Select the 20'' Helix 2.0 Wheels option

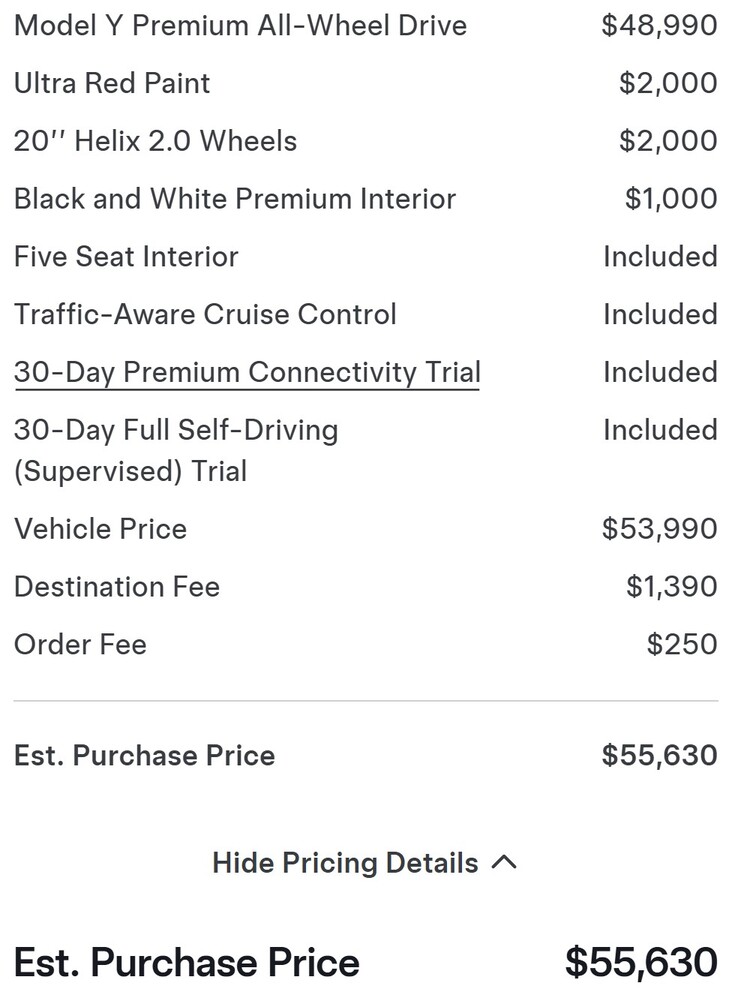[x=155, y=141]
